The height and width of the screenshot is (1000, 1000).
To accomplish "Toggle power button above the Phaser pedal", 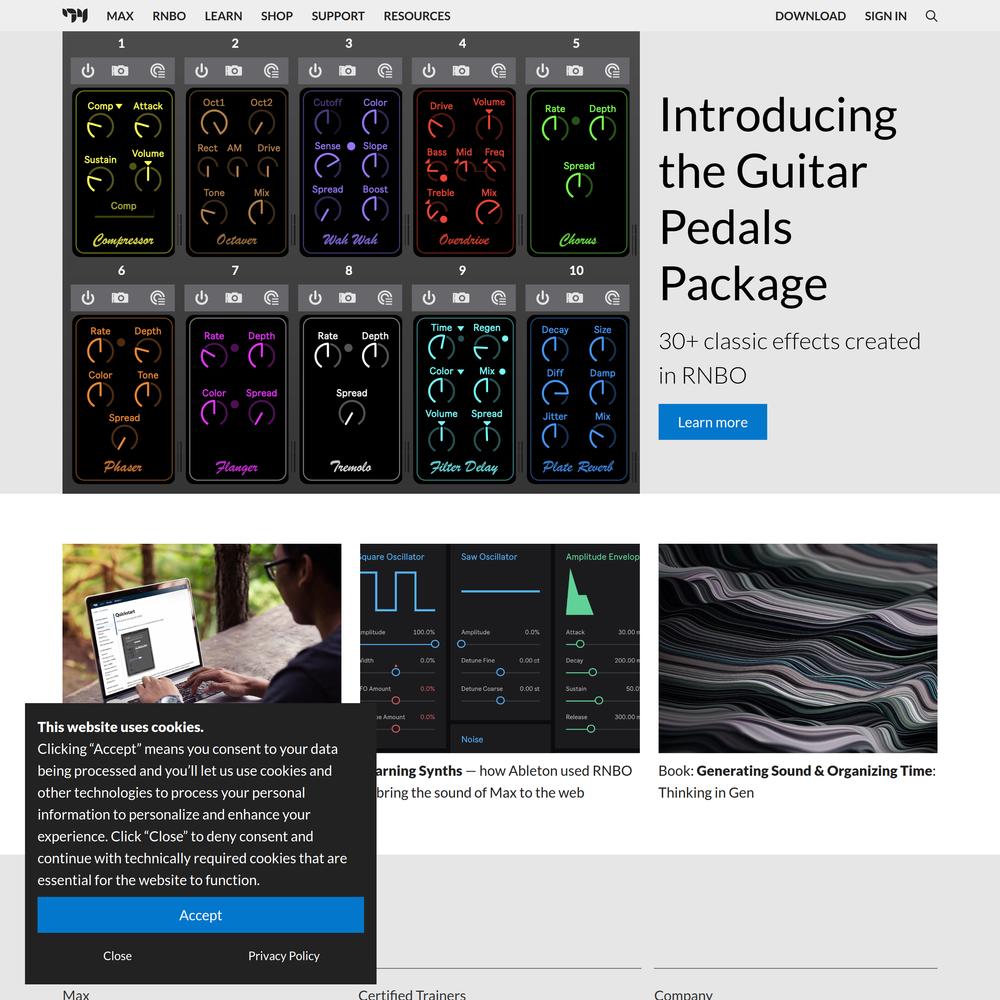I will [x=88, y=298].
